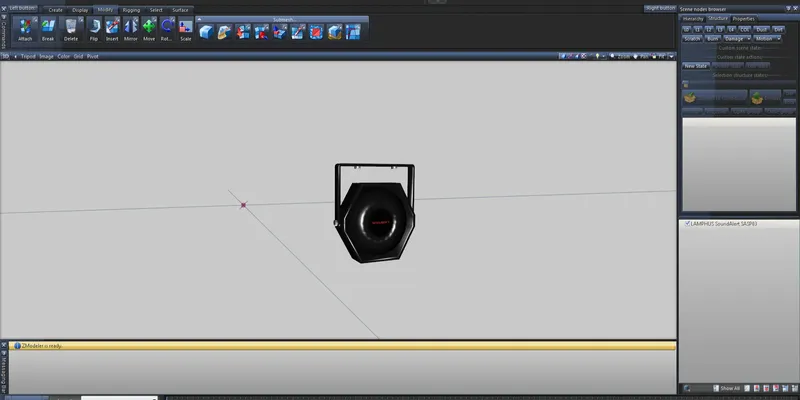Toggle the COL structure state button
The height and width of the screenshot is (400, 800).
pyautogui.click(x=746, y=29)
